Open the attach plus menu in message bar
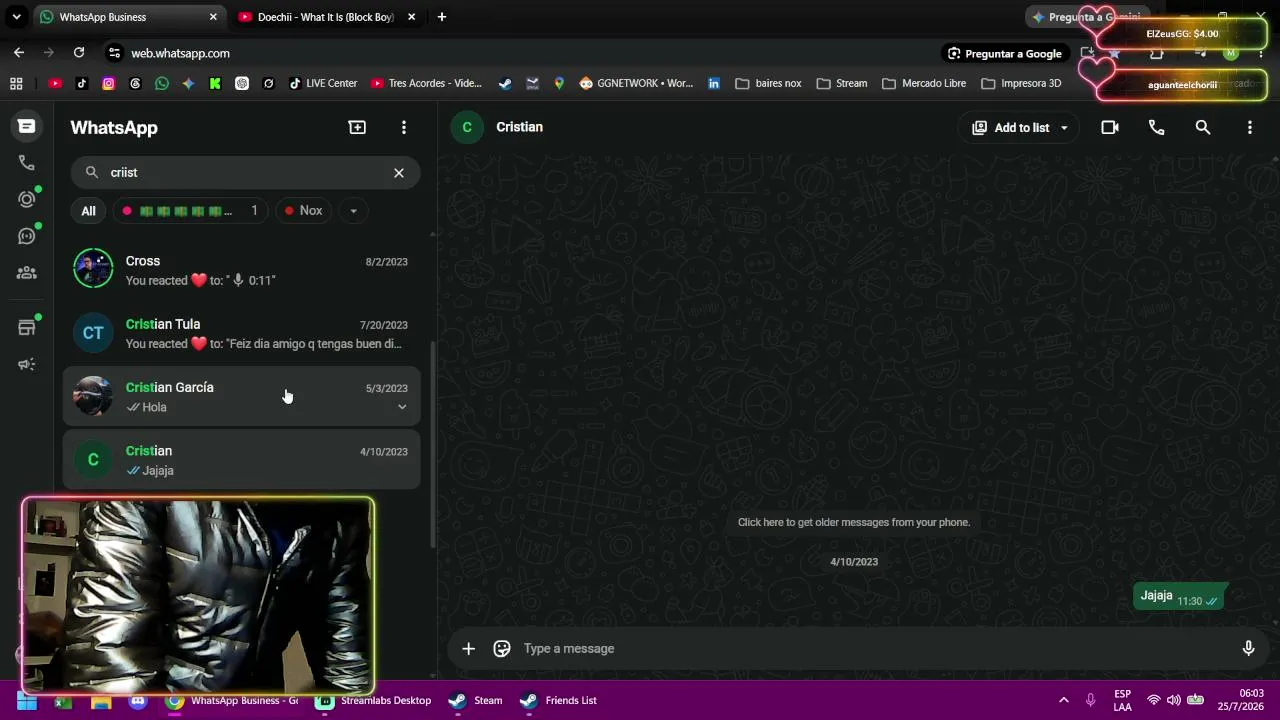 click(468, 649)
